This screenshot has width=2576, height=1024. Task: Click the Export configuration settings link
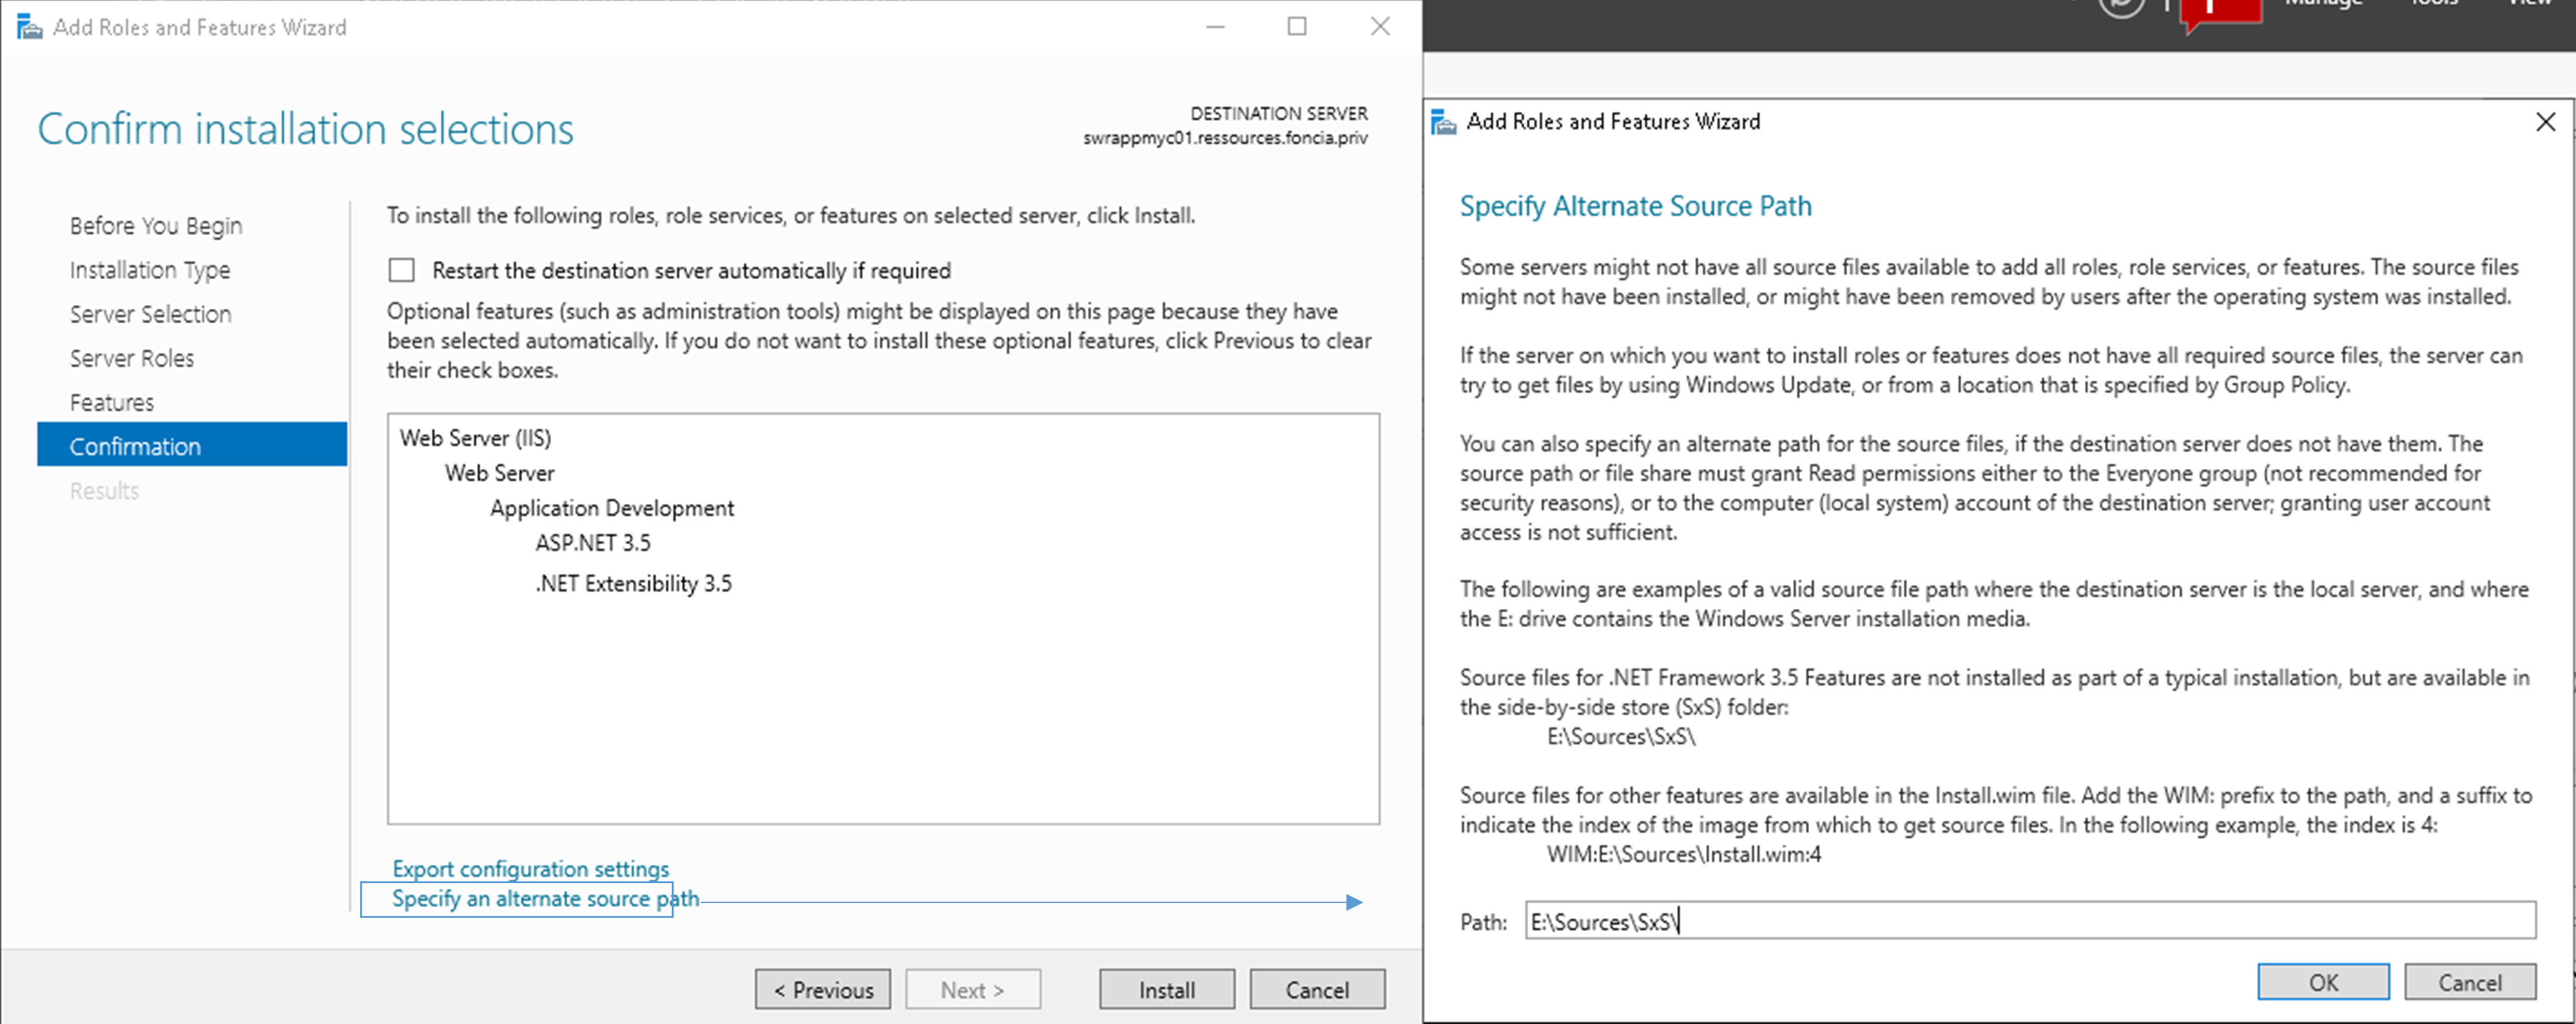pyautogui.click(x=530, y=868)
